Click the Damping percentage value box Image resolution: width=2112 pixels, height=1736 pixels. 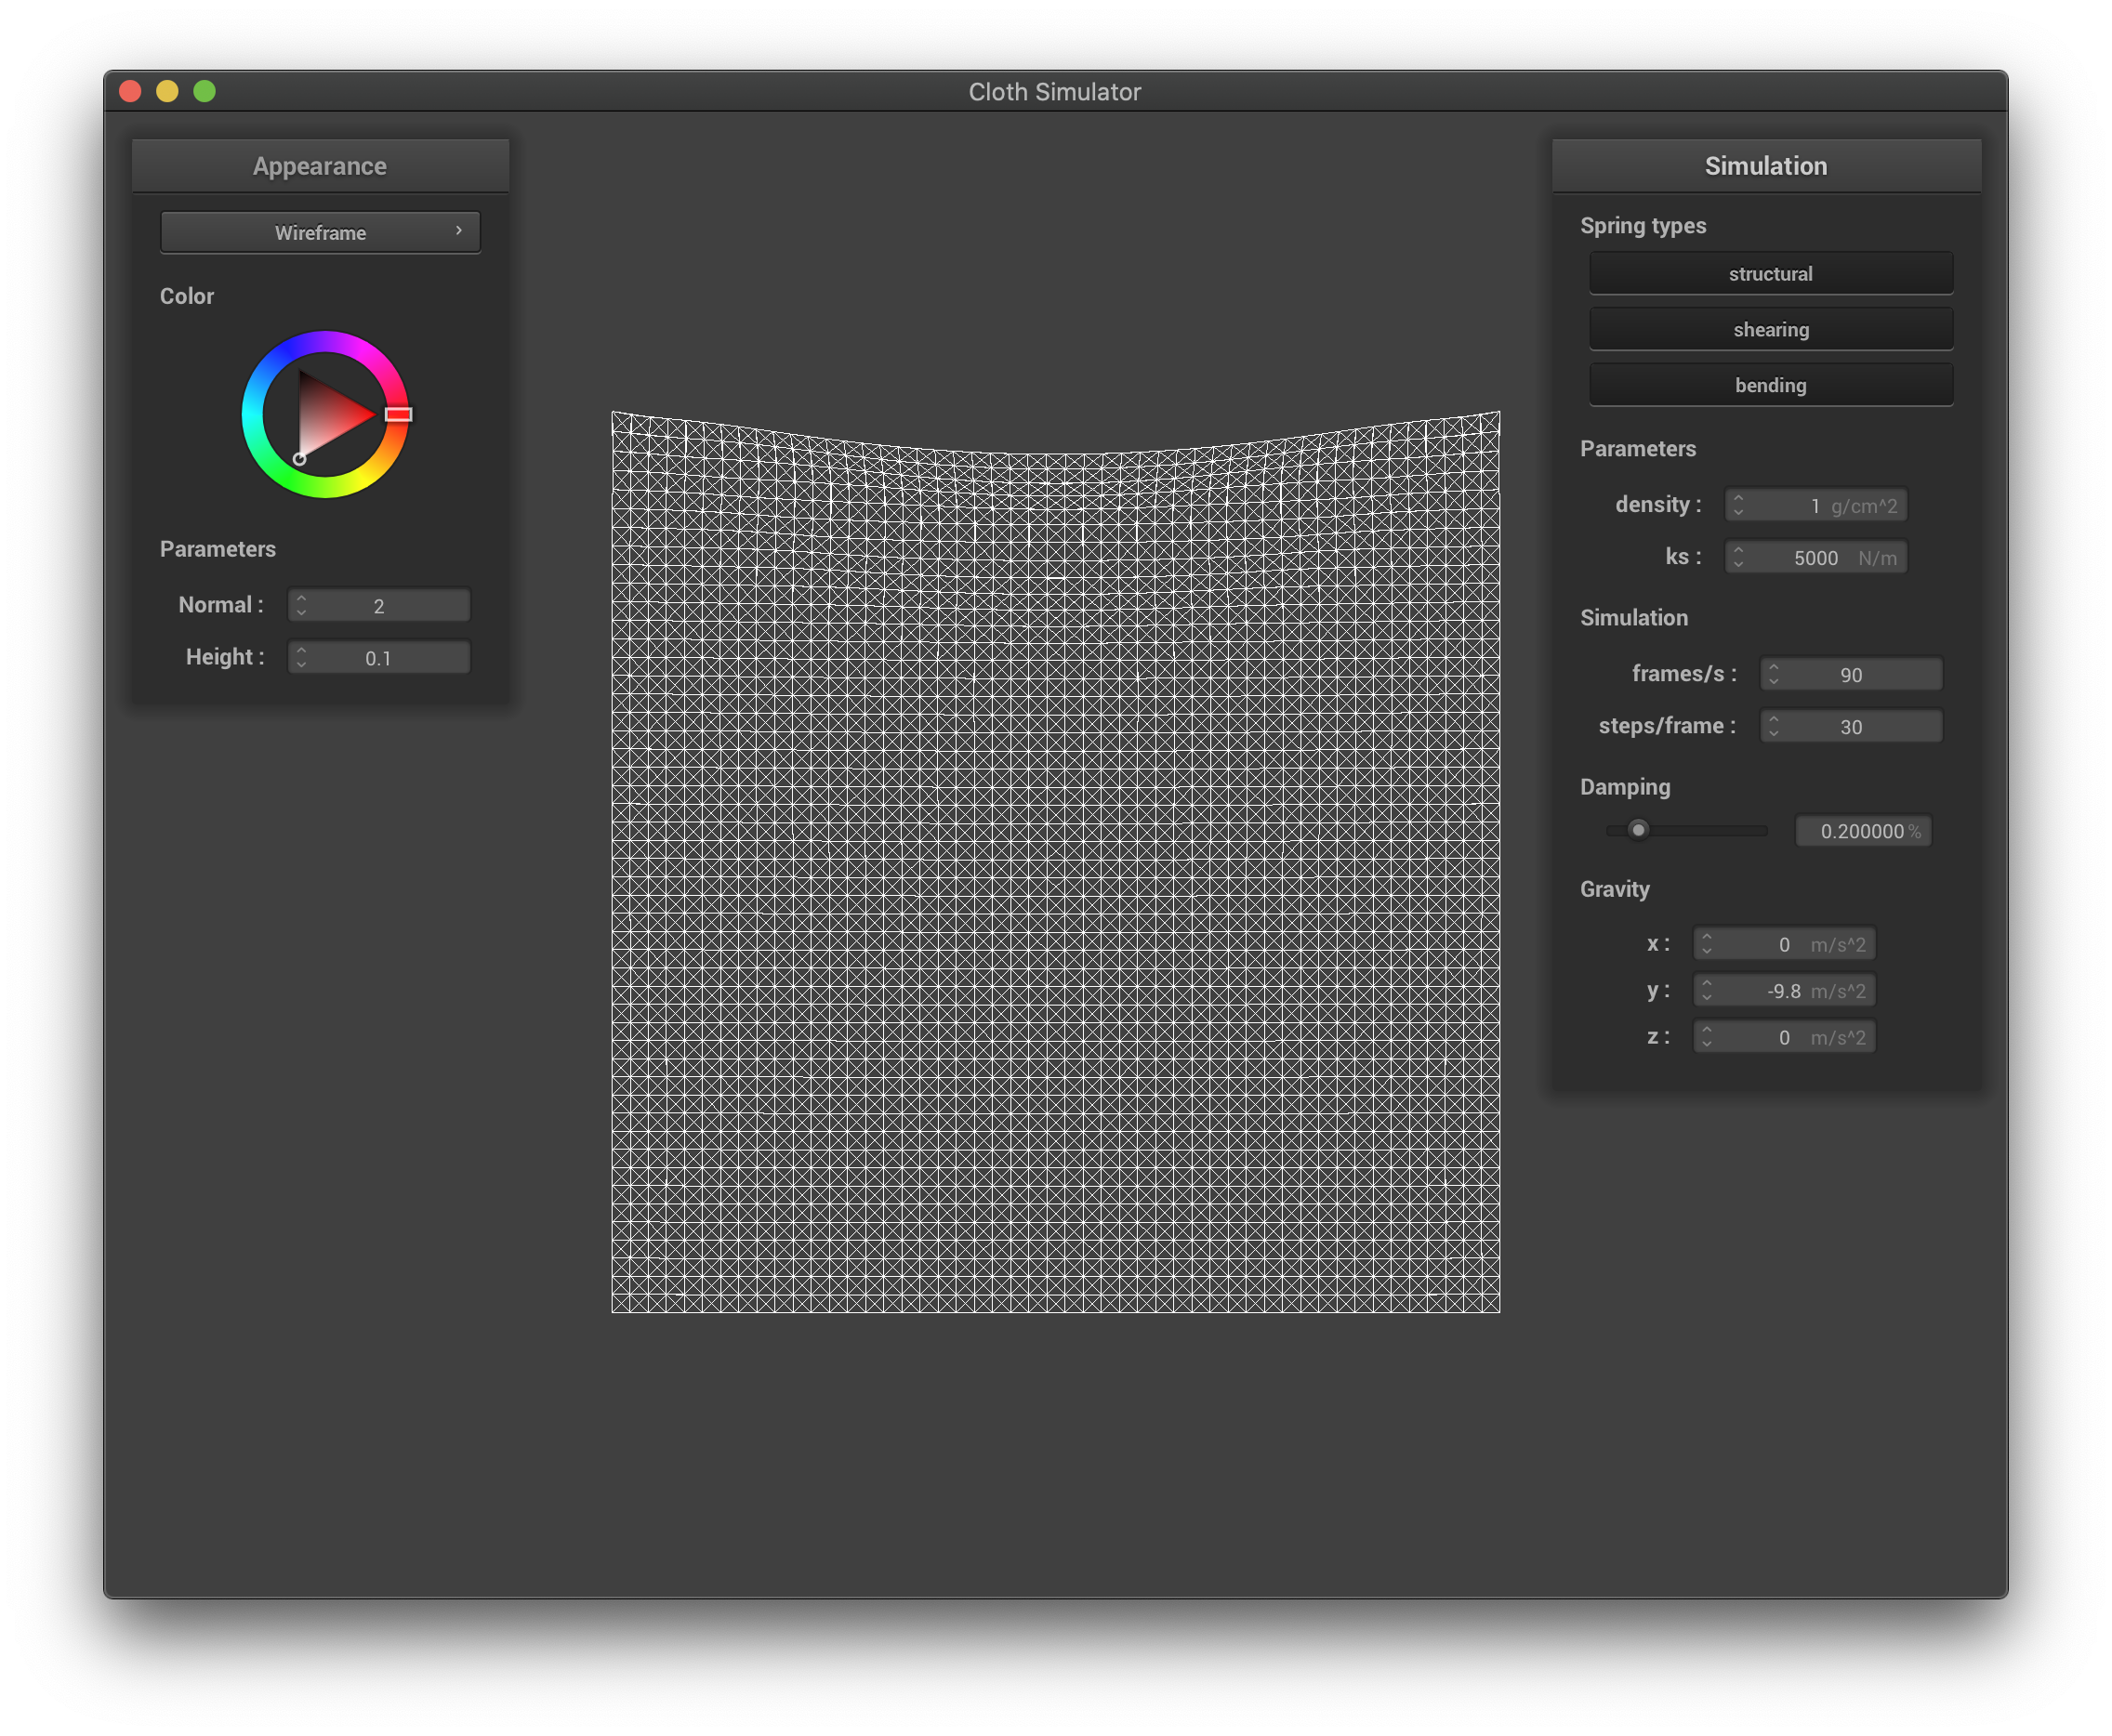(x=1863, y=831)
